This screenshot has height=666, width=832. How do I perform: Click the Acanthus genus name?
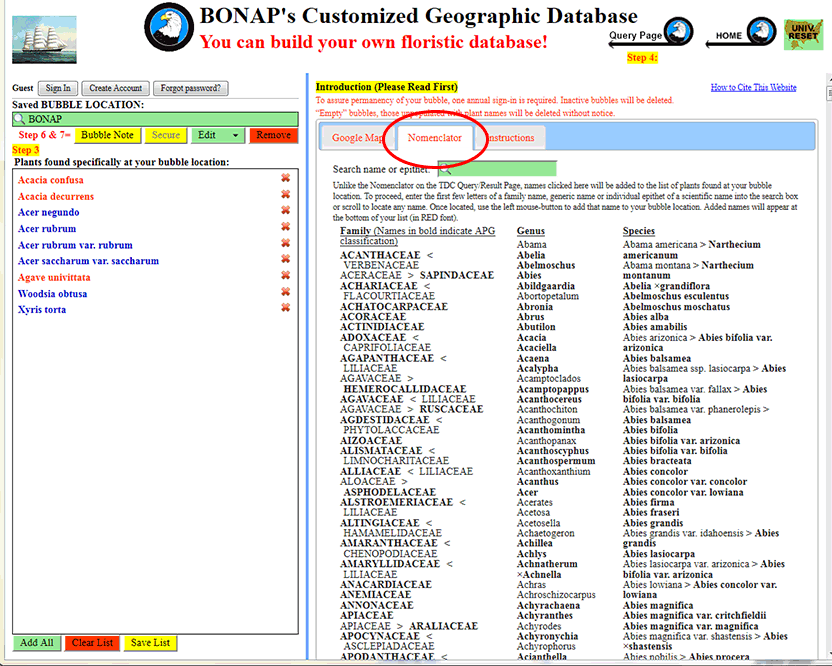[538, 481]
